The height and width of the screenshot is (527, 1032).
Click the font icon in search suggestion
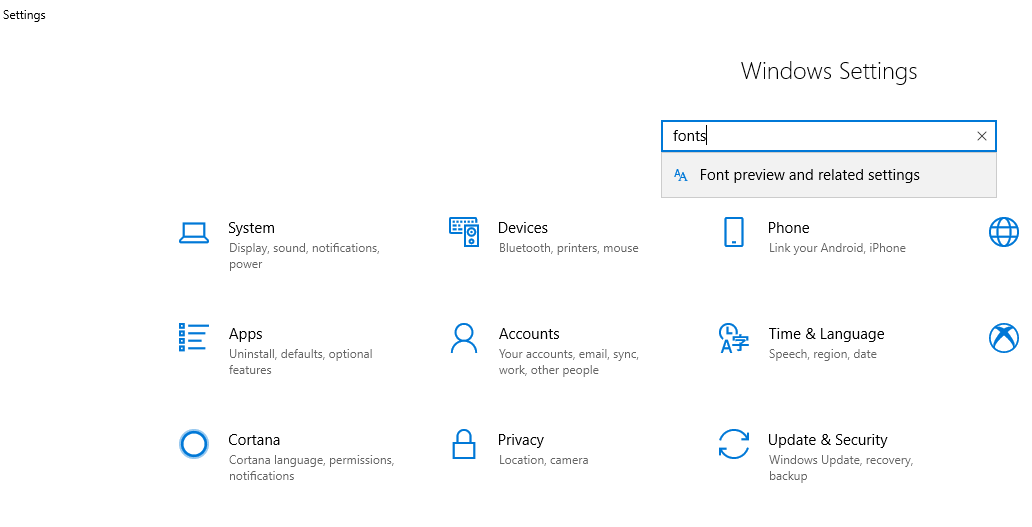tap(681, 175)
